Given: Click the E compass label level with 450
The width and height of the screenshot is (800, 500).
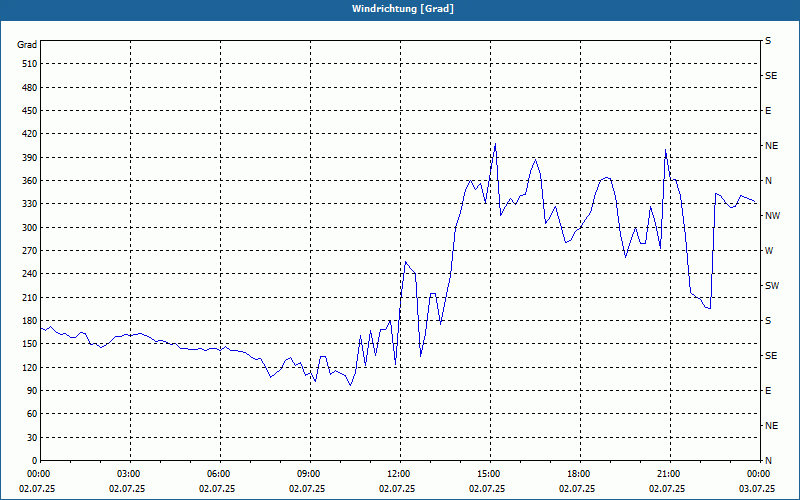Looking at the screenshot, I should (x=768, y=111).
